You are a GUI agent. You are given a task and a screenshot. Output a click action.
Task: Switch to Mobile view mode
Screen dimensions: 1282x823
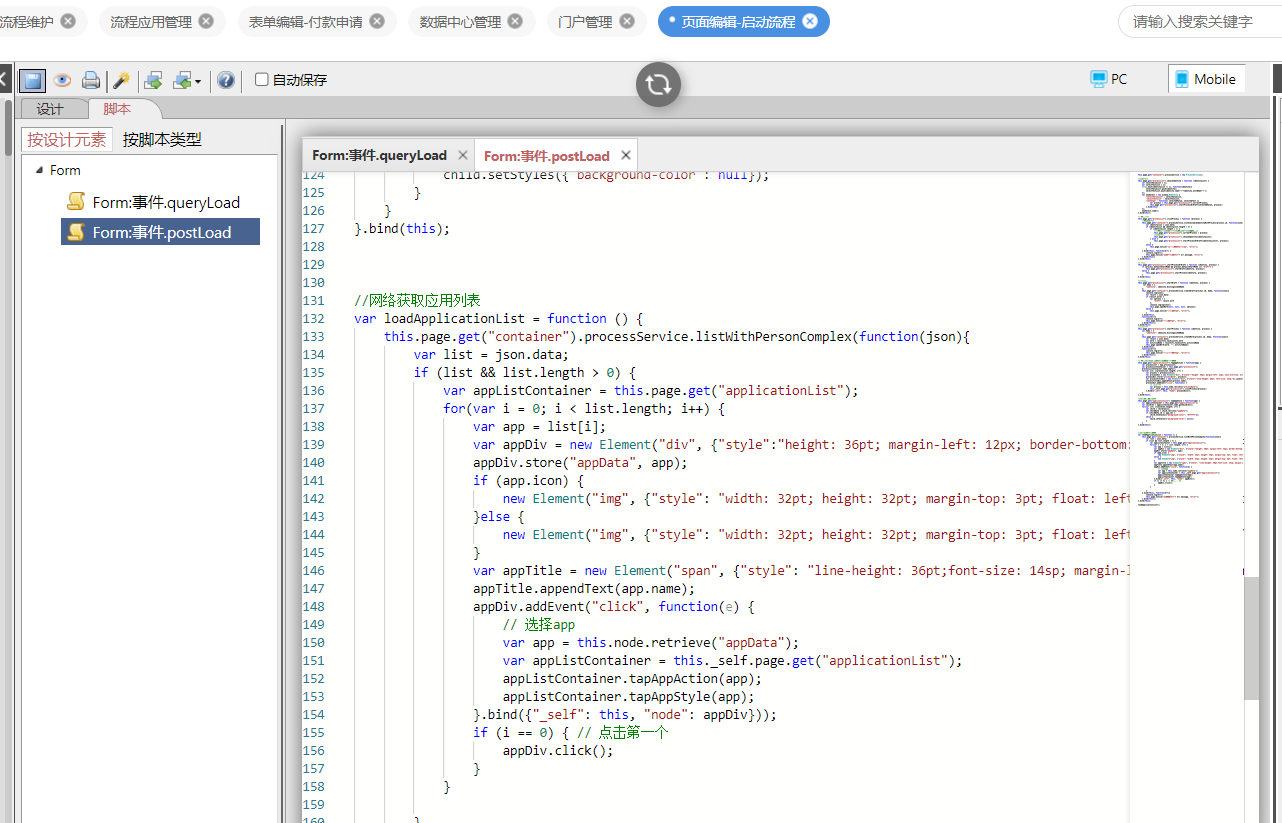[1205, 79]
